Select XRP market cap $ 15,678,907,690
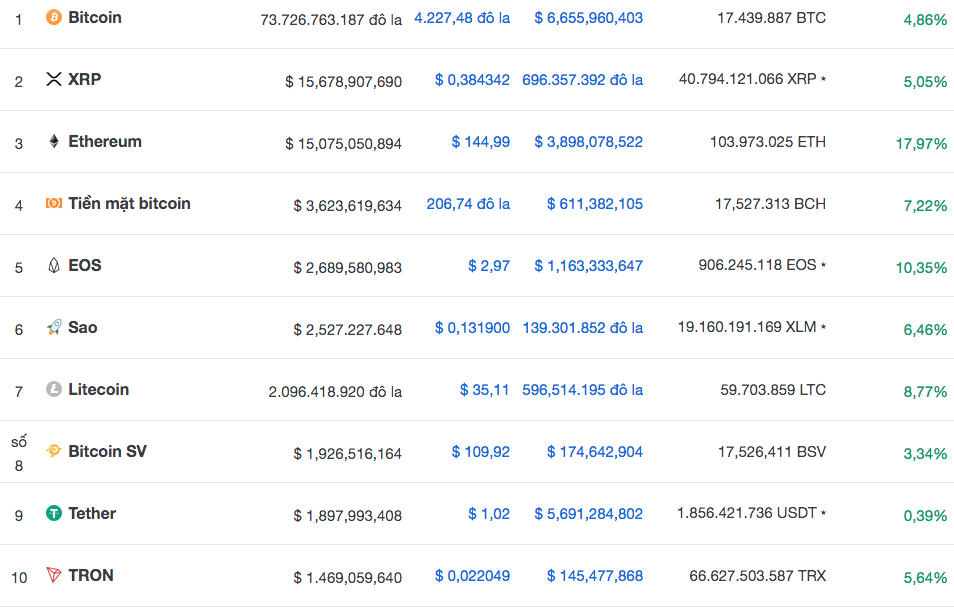This screenshot has width=954, height=609. tap(343, 82)
